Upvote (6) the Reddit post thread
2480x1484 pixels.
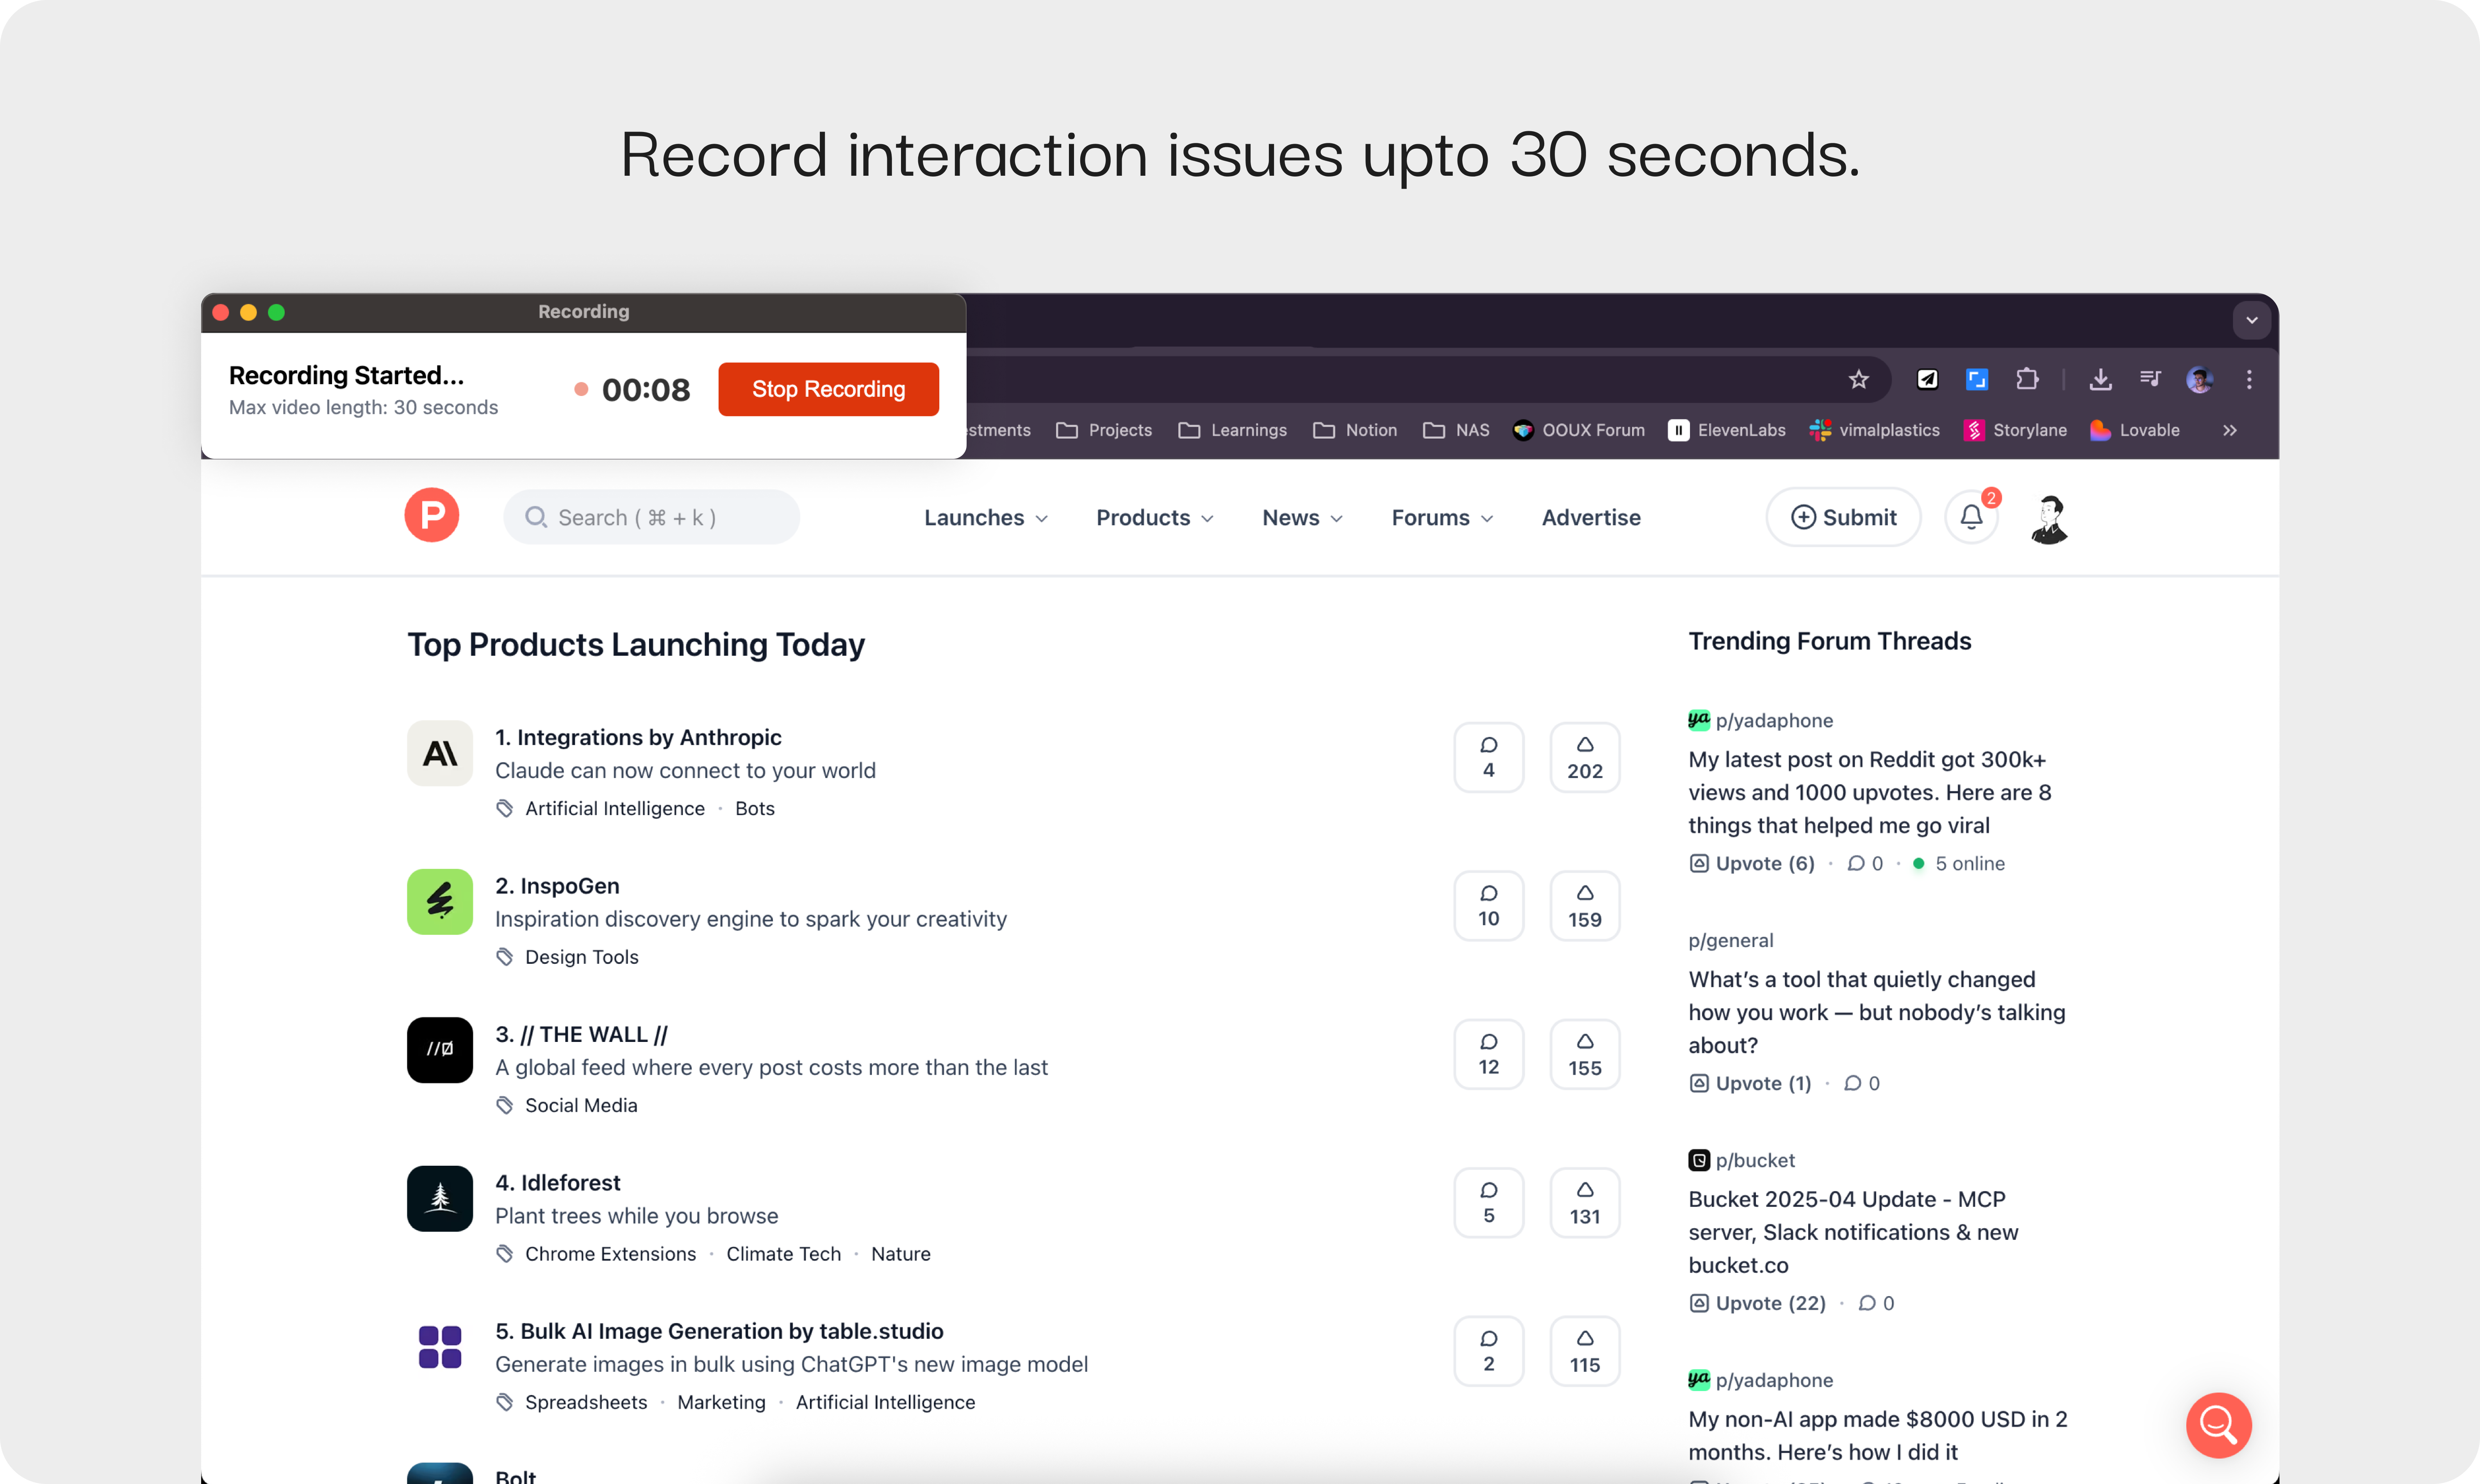[1752, 863]
